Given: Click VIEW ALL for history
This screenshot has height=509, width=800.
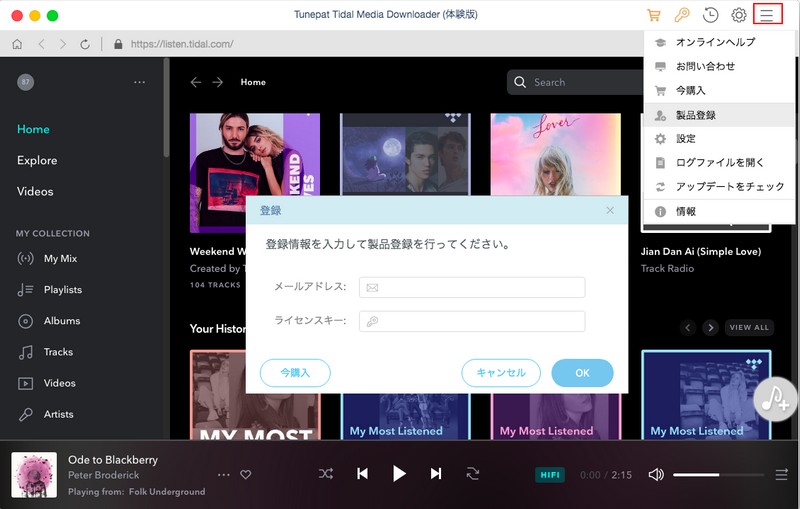Looking at the screenshot, I should (749, 327).
